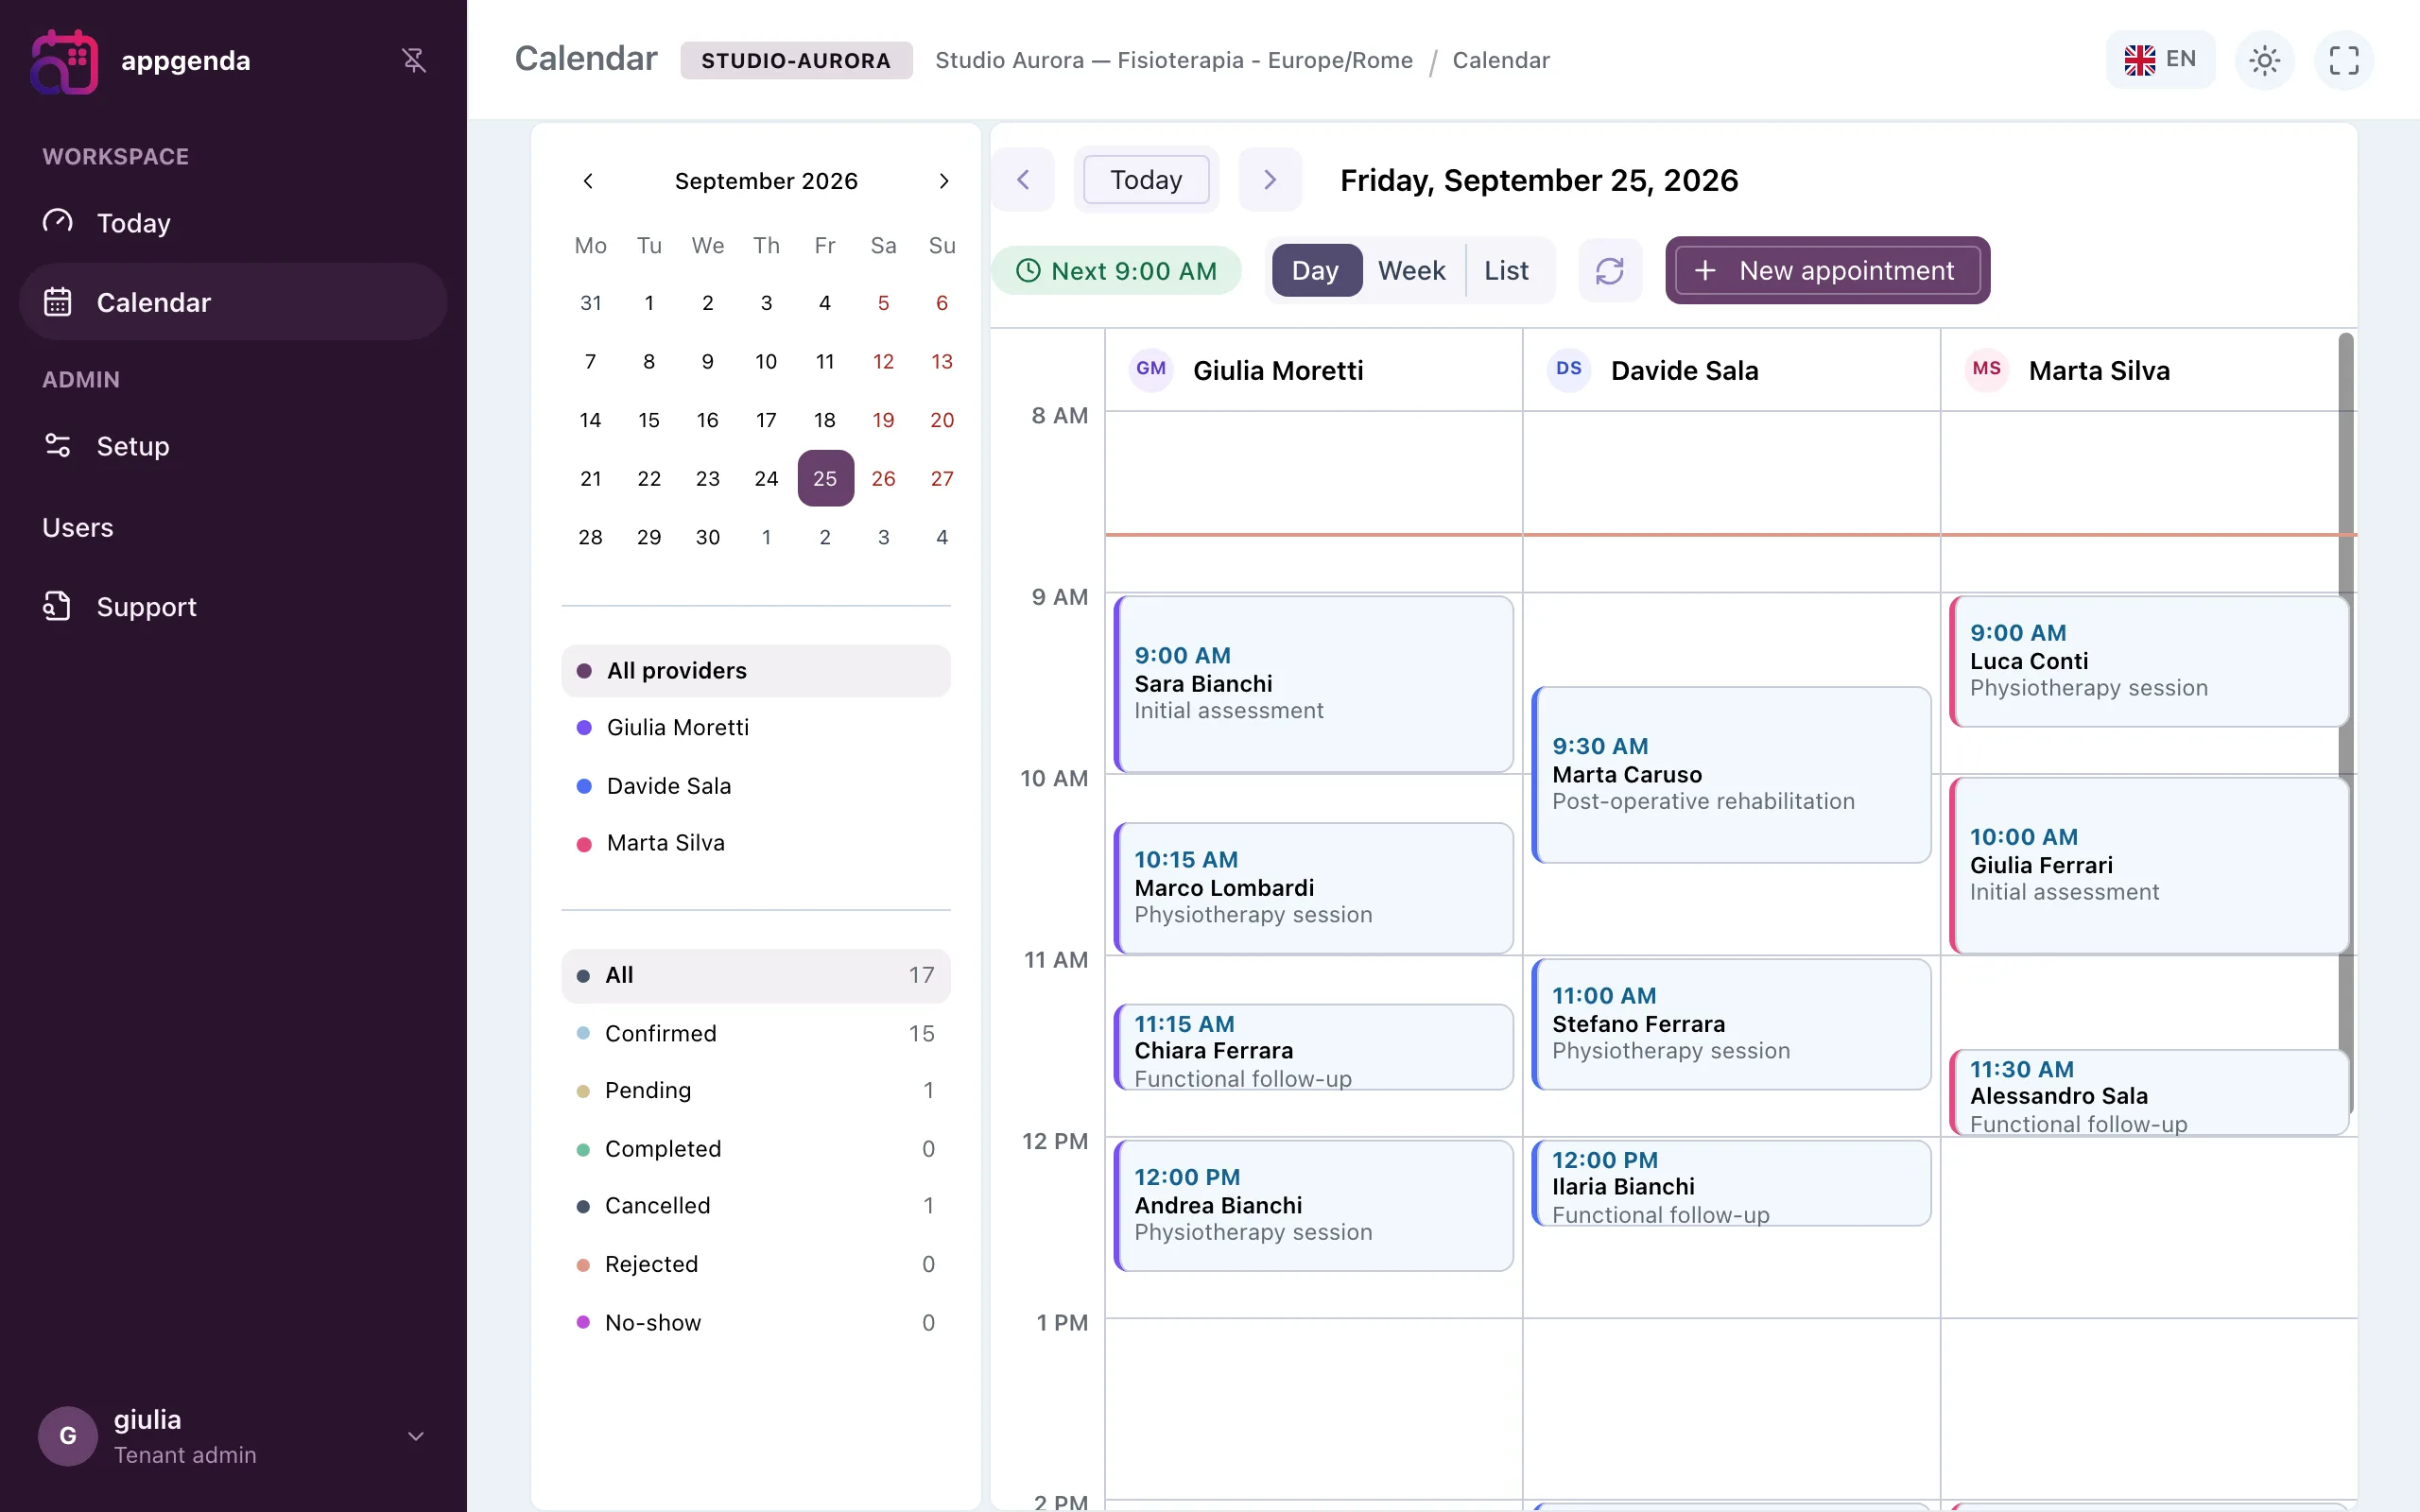Switch to Day view
The width and height of the screenshot is (2420, 1512).
coord(1316,271)
